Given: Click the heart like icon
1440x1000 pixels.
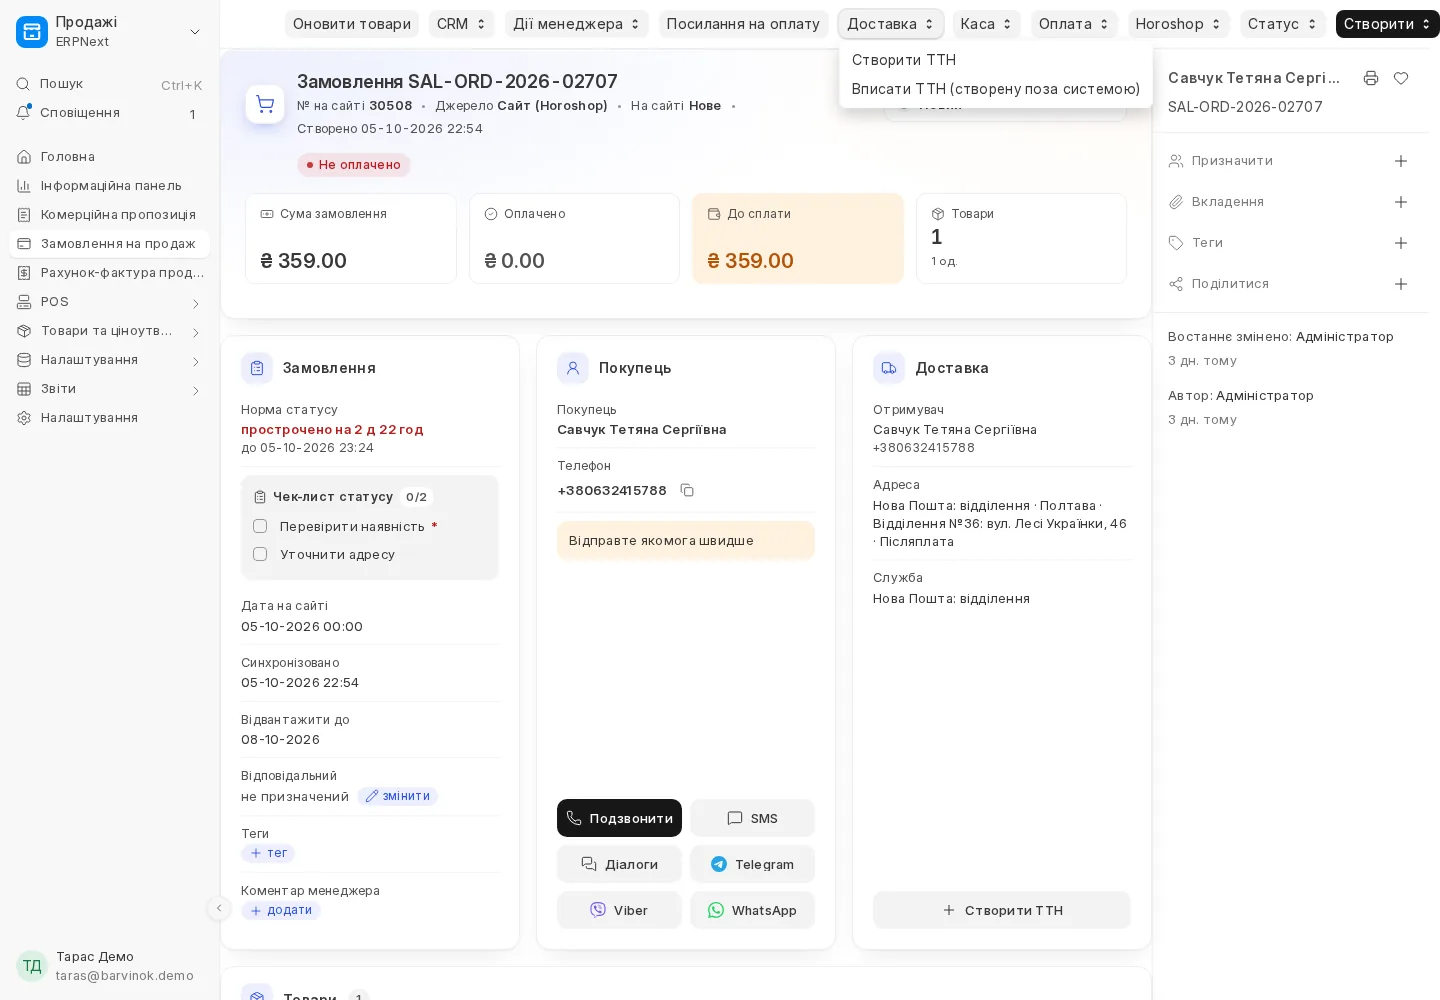Looking at the screenshot, I should pyautogui.click(x=1401, y=78).
